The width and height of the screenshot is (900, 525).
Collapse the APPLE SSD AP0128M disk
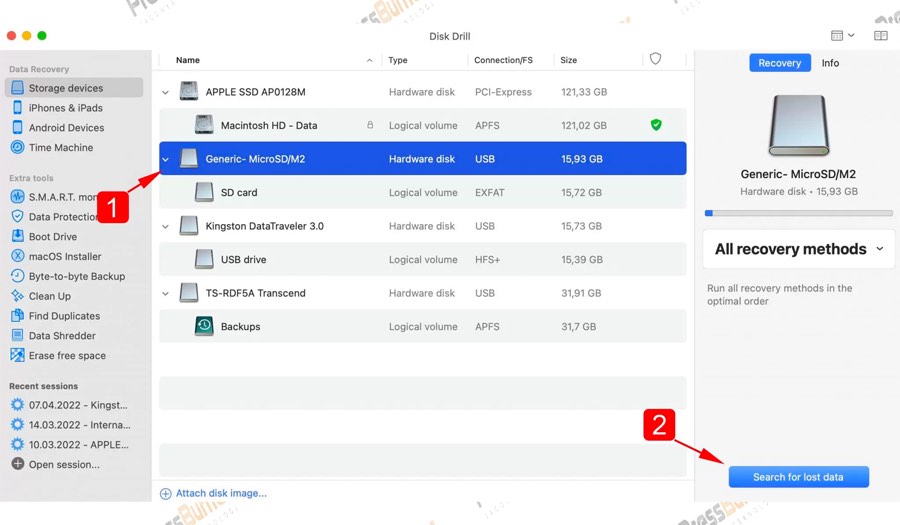point(166,92)
